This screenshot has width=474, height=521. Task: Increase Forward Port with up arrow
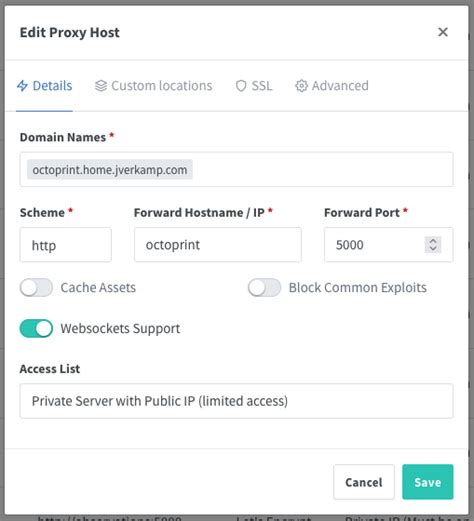pyautogui.click(x=433, y=241)
